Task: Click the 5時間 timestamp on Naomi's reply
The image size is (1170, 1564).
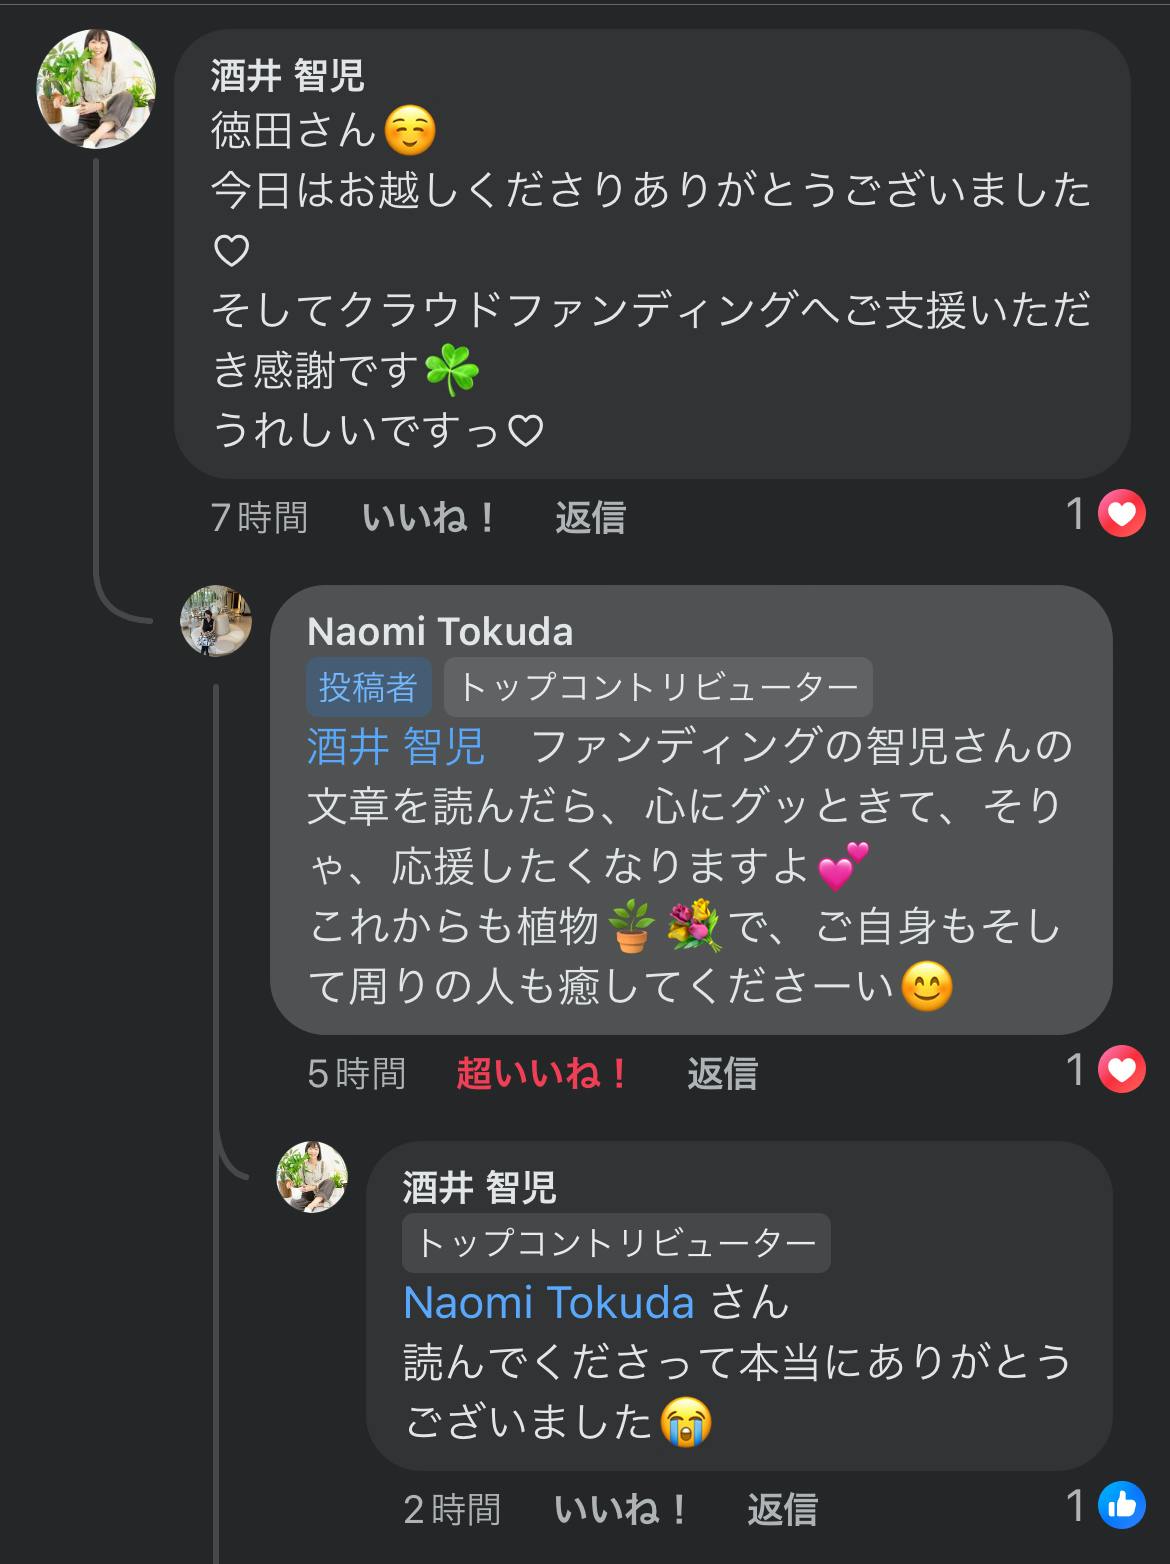Action: pos(356,1074)
